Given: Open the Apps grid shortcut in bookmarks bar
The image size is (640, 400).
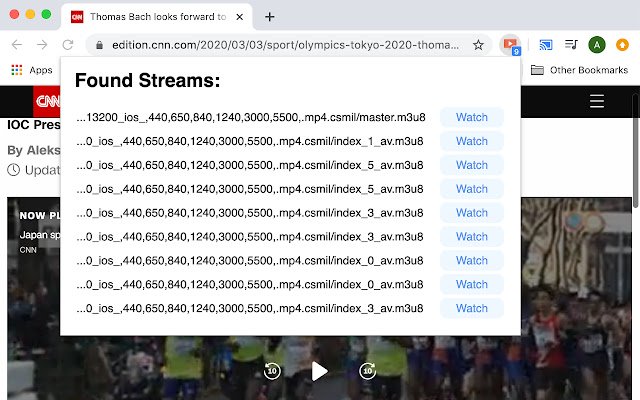Looking at the screenshot, I should 32,70.
